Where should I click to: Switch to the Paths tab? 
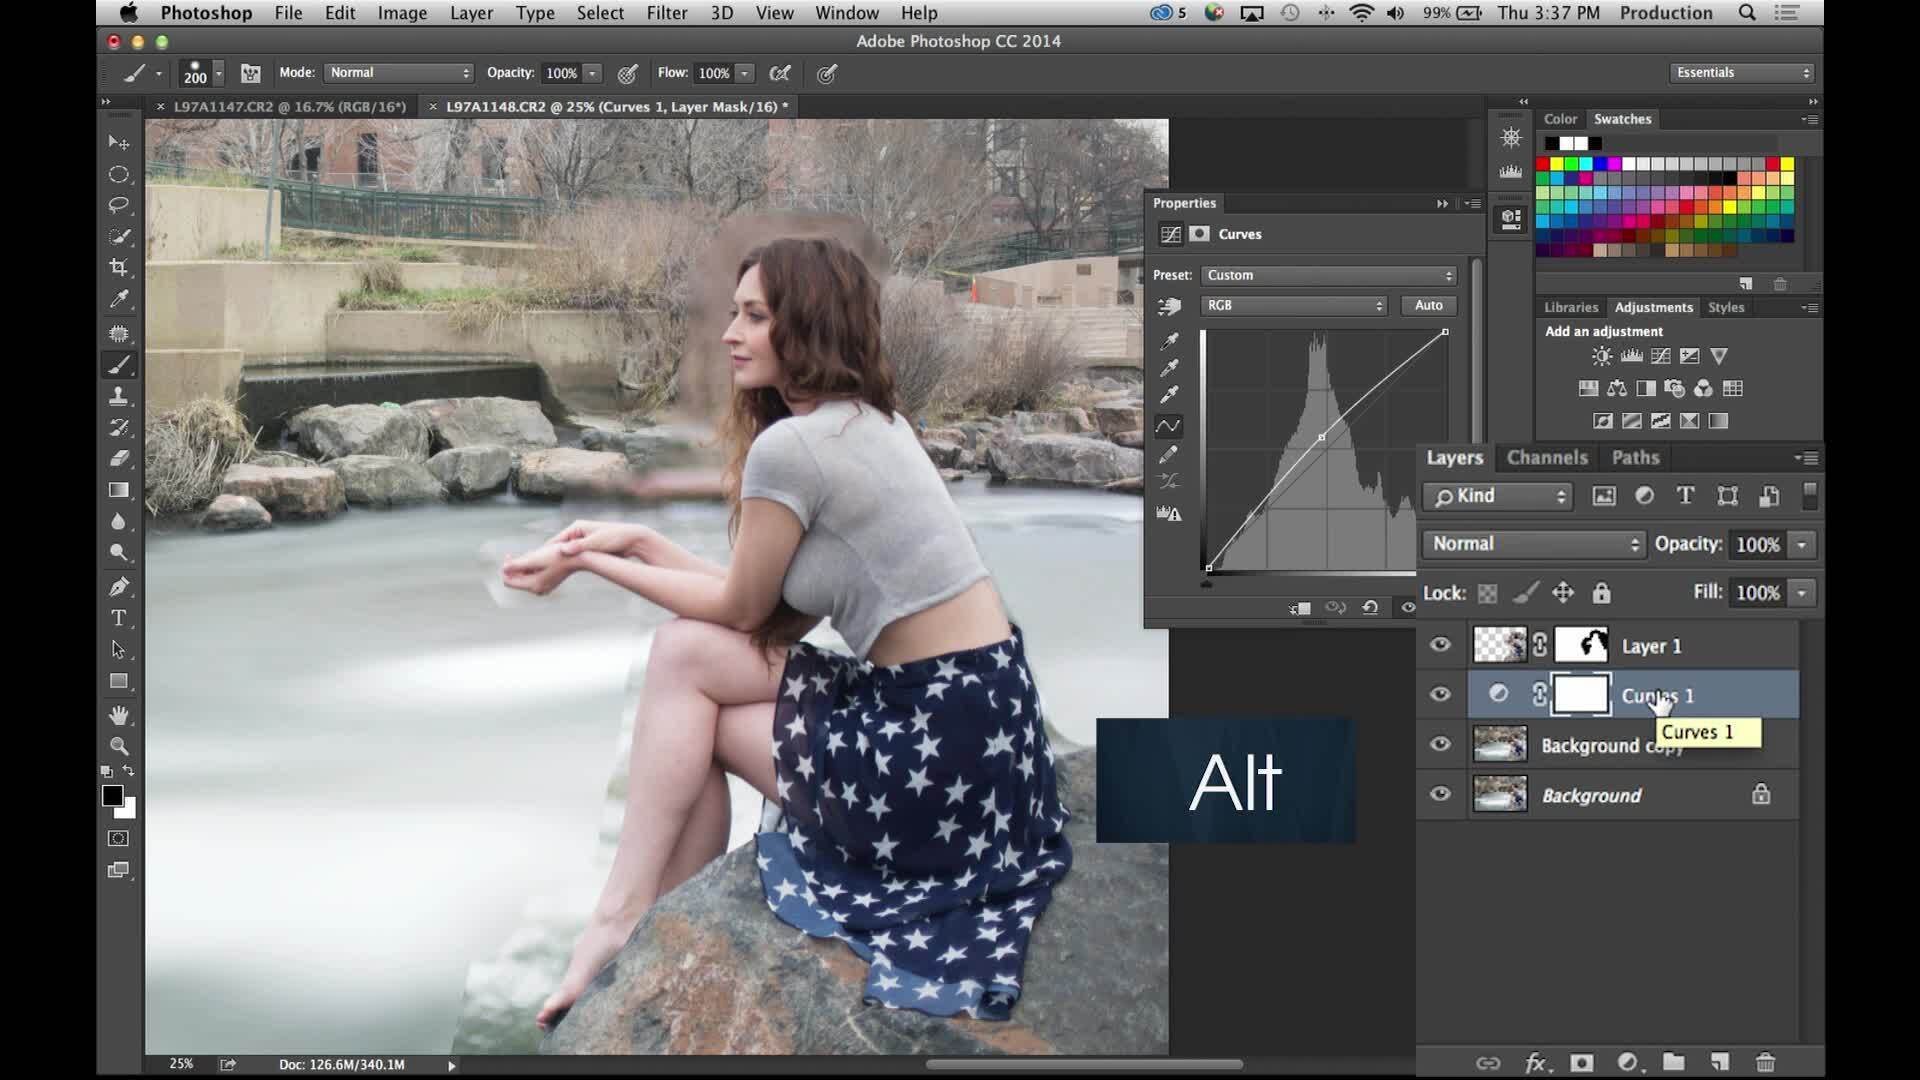tap(1635, 458)
